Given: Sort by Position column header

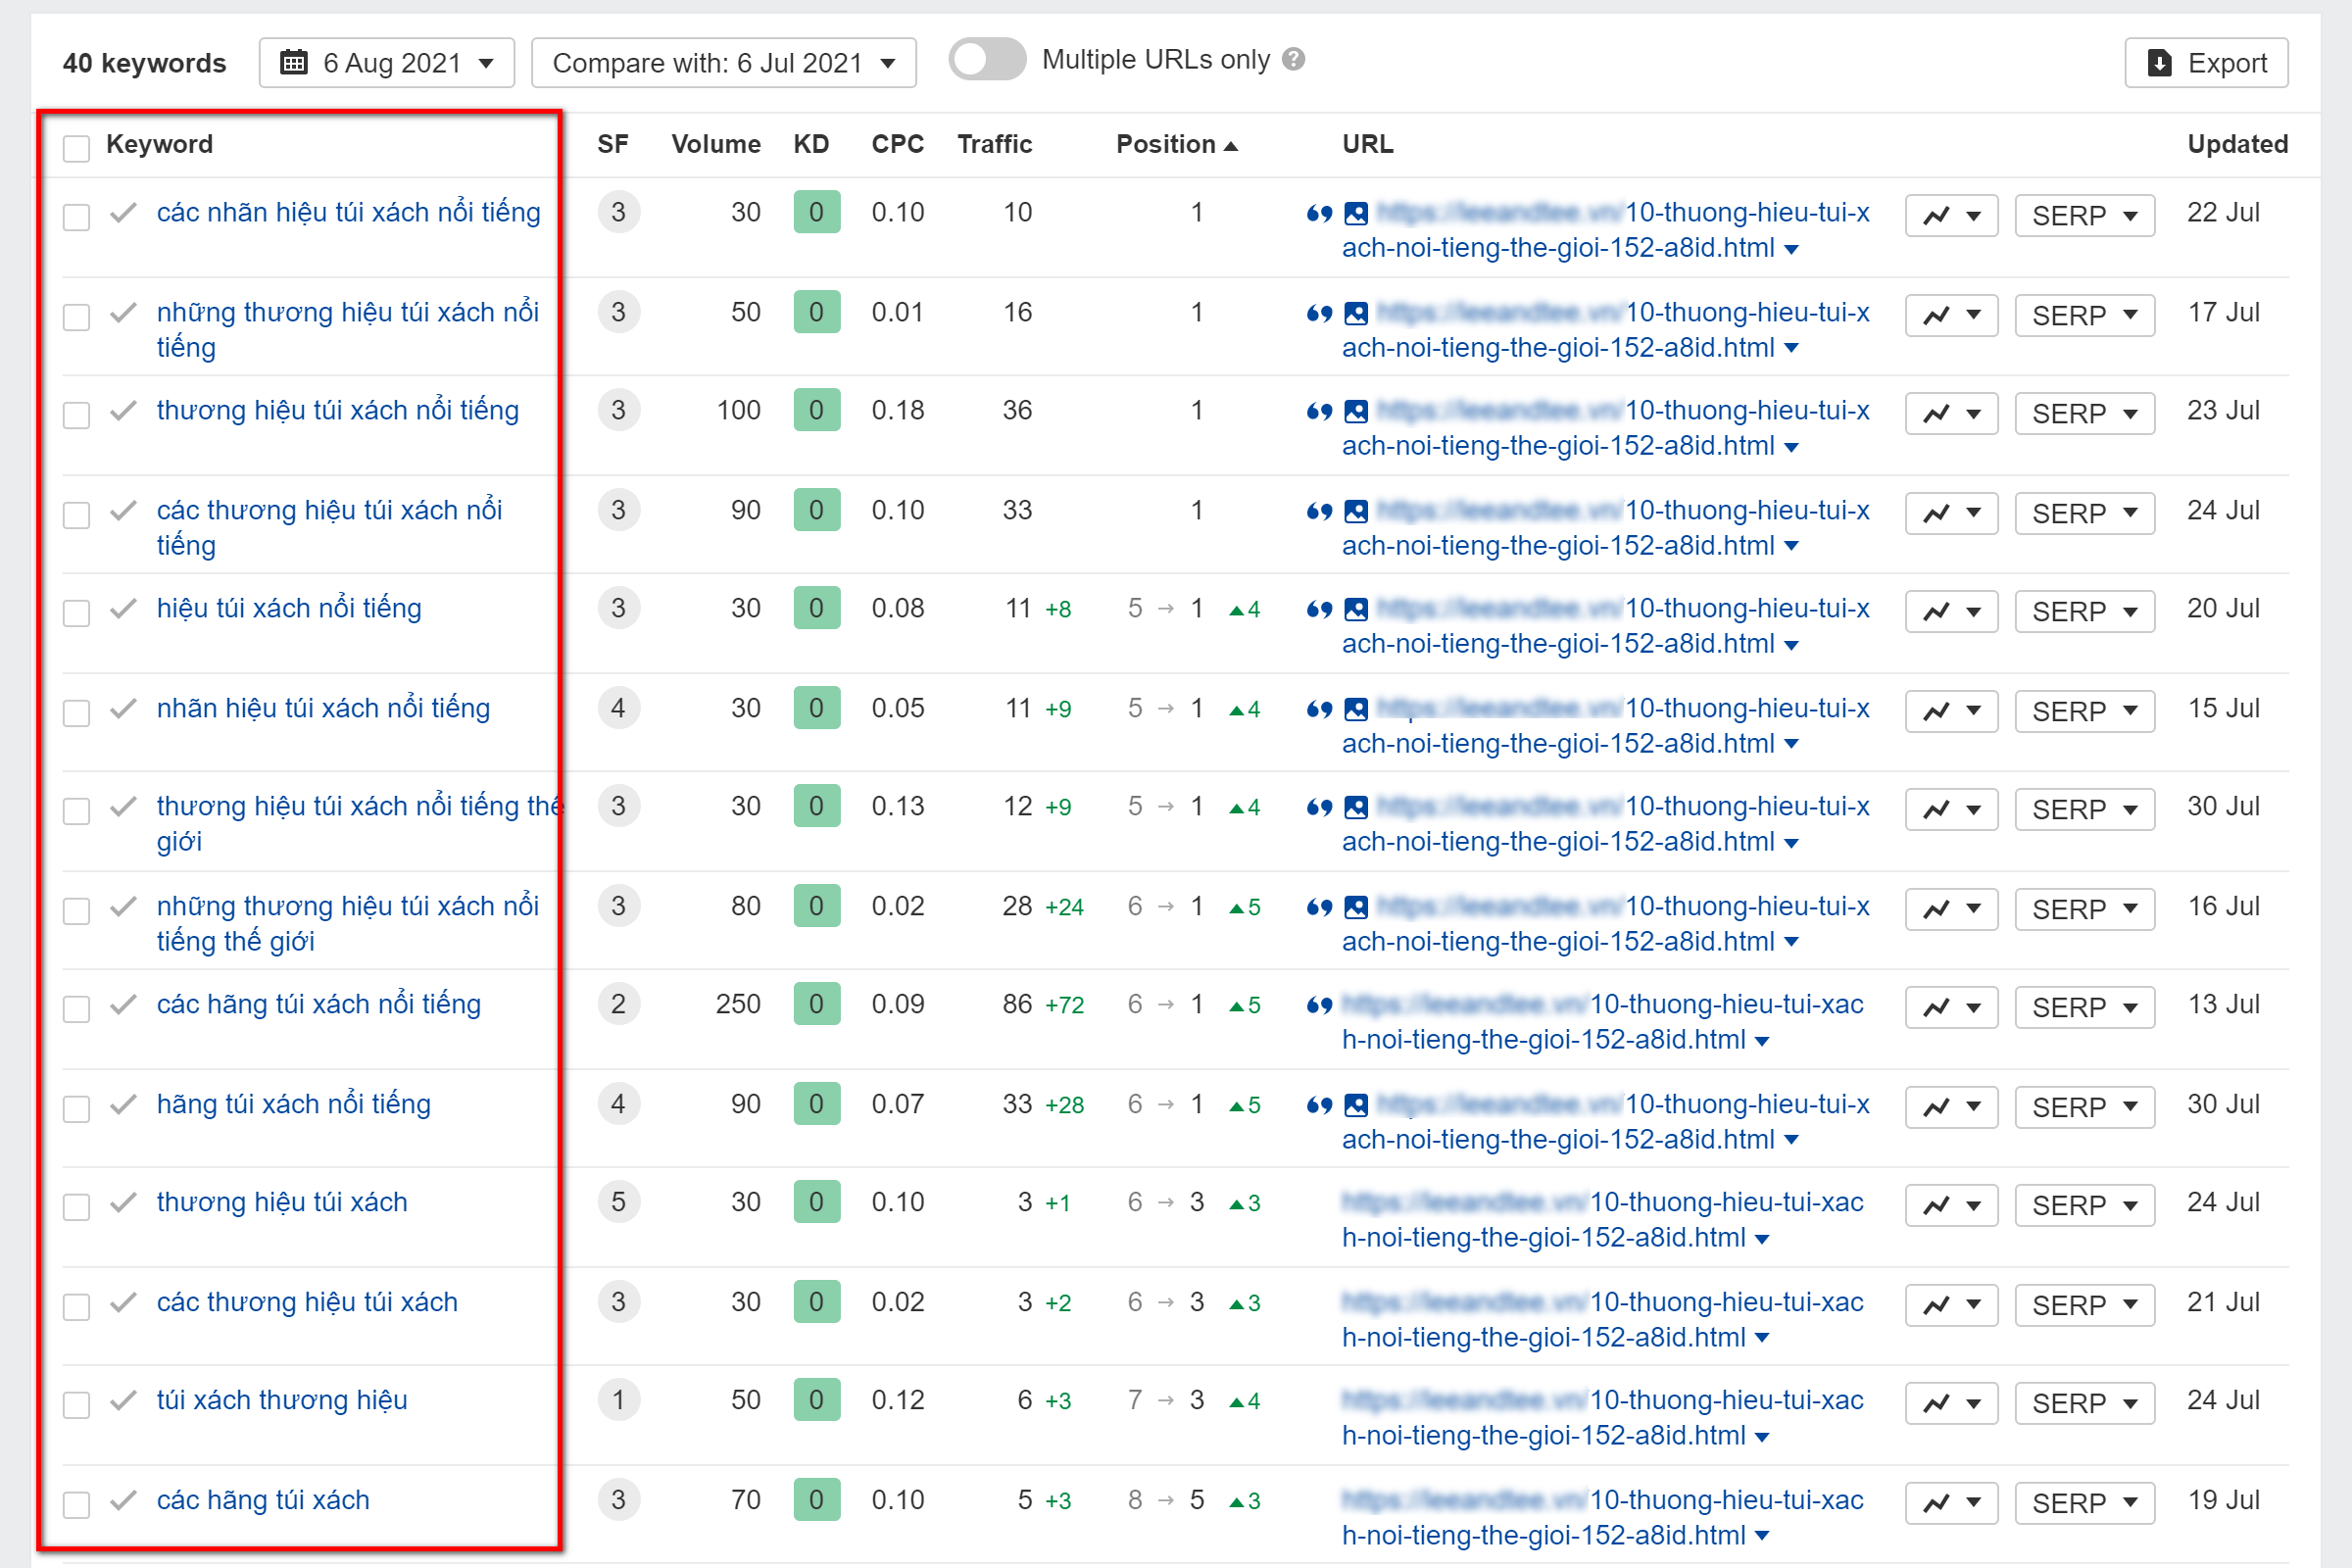Looking at the screenshot, I should (1177, 144).
